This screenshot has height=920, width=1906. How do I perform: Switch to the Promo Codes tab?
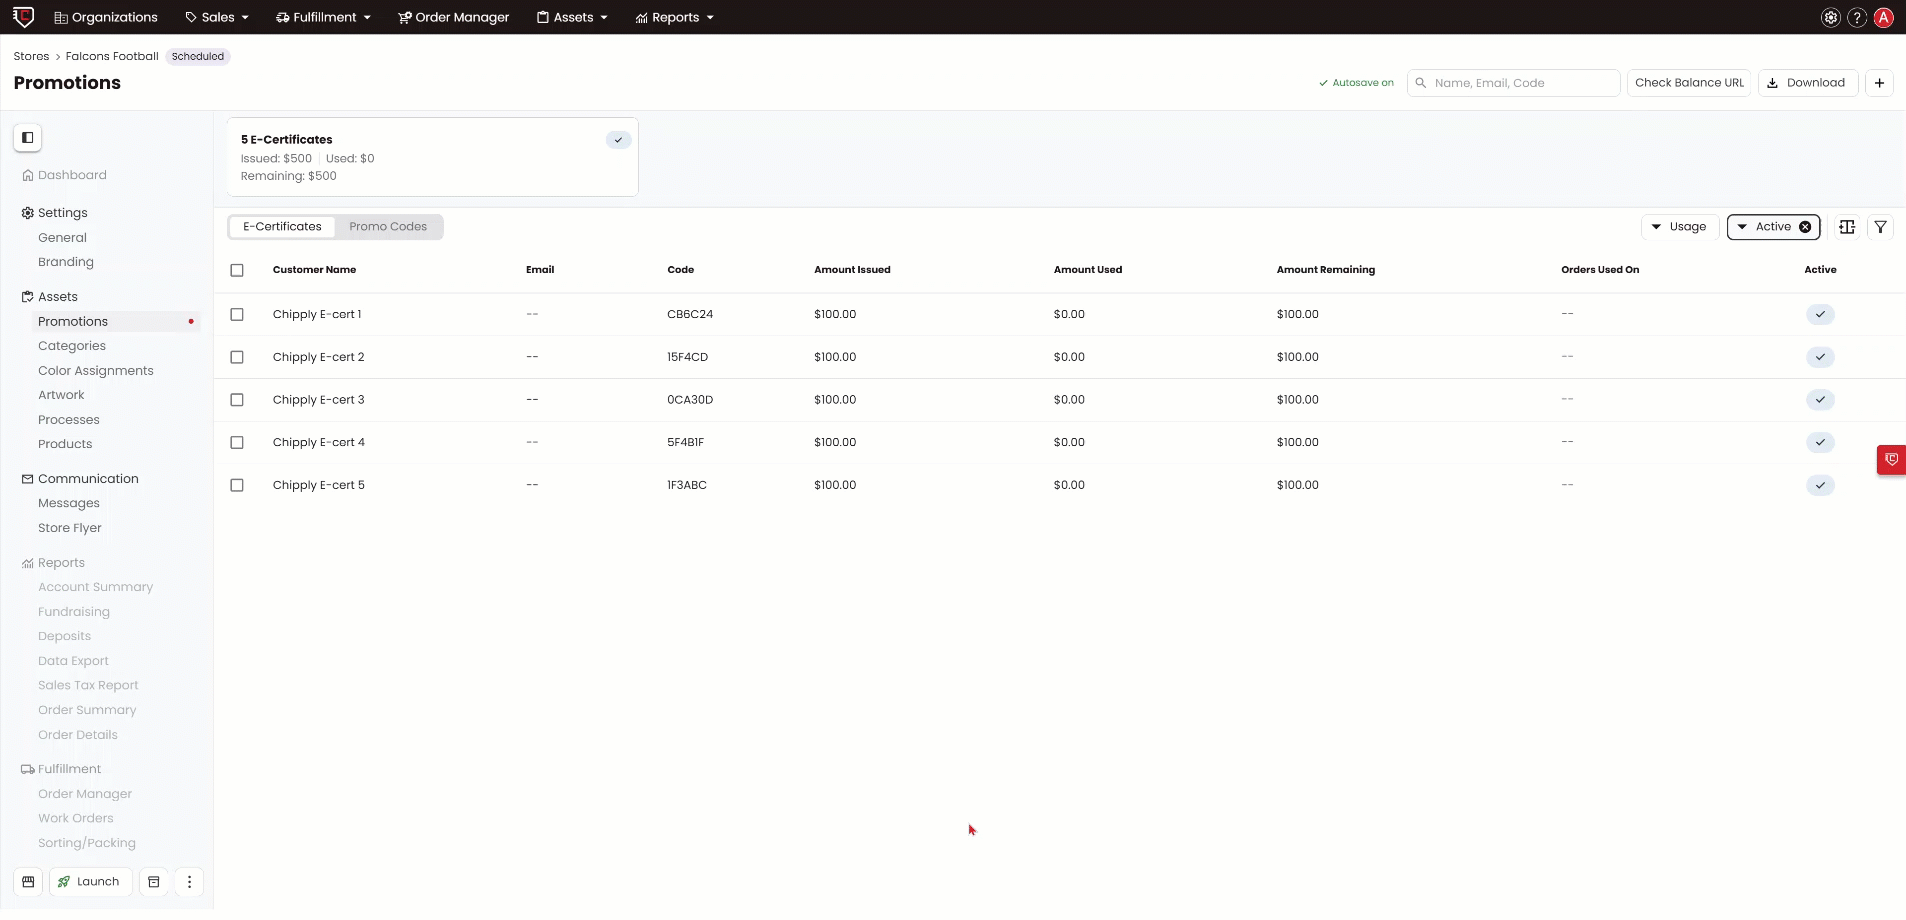click(x=388, y=227)
